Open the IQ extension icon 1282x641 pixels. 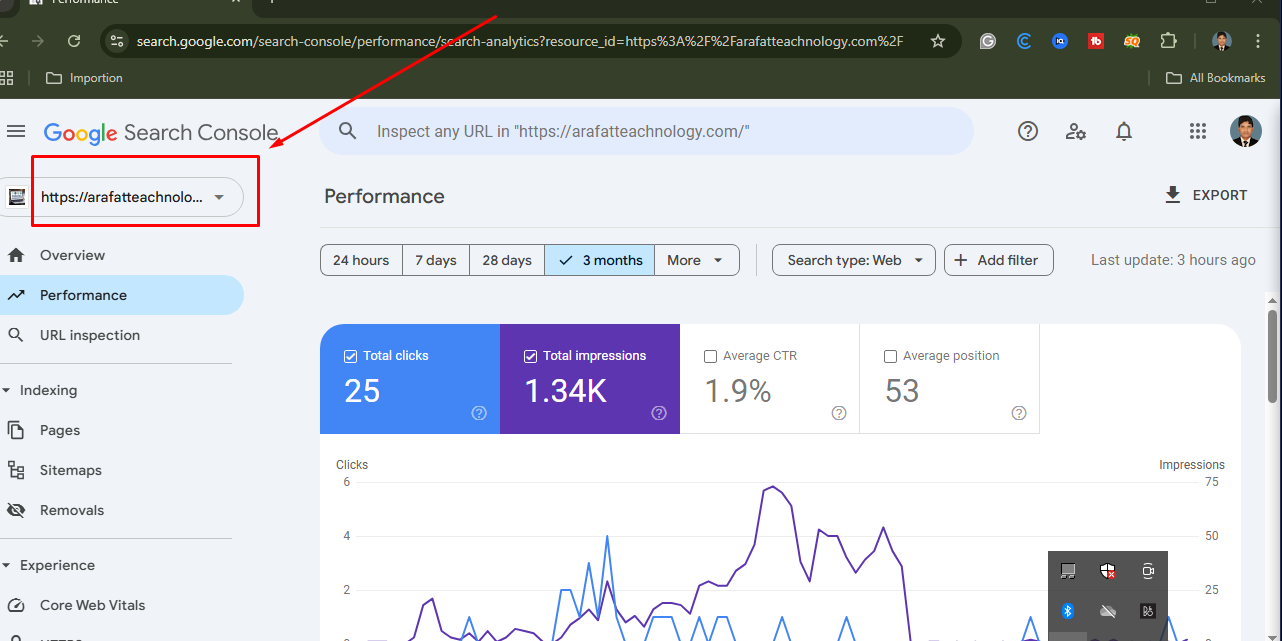tap(1060, 41)
